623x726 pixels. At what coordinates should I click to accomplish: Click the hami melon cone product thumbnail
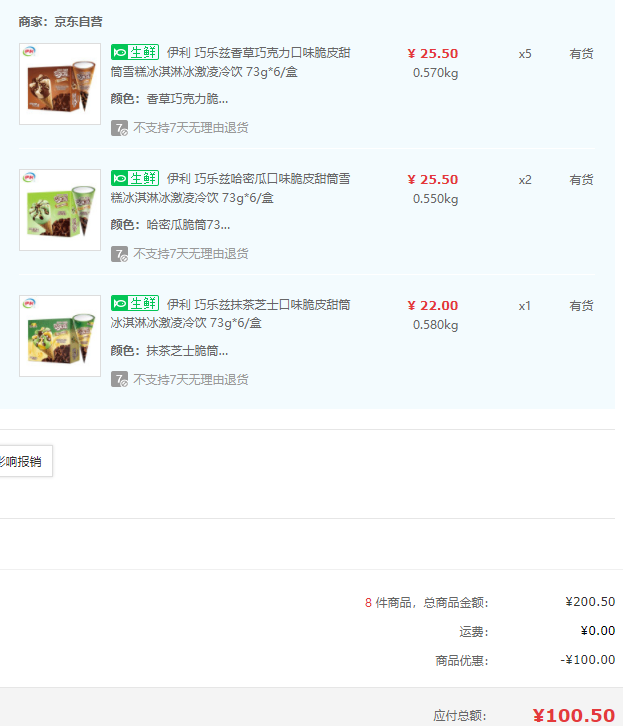[x=60, y=210]
